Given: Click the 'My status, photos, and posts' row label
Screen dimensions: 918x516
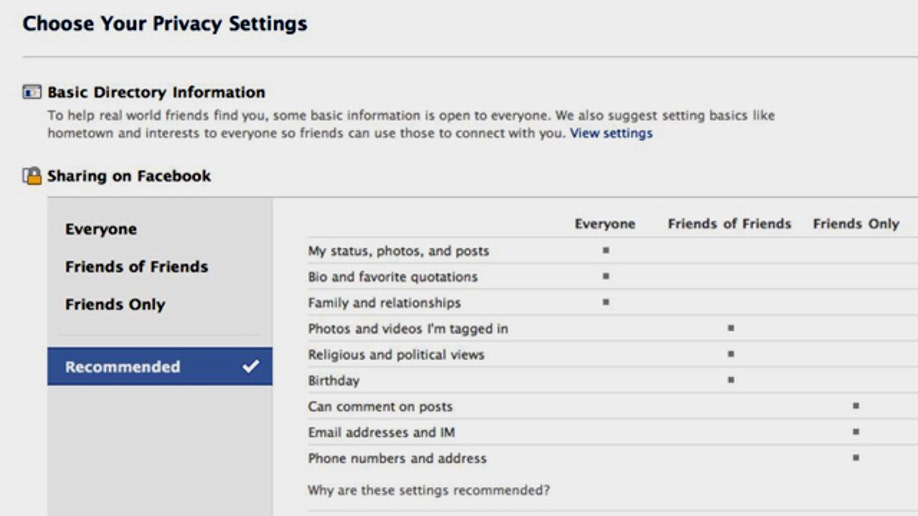Looking at the screenshot, I should 398,251.
